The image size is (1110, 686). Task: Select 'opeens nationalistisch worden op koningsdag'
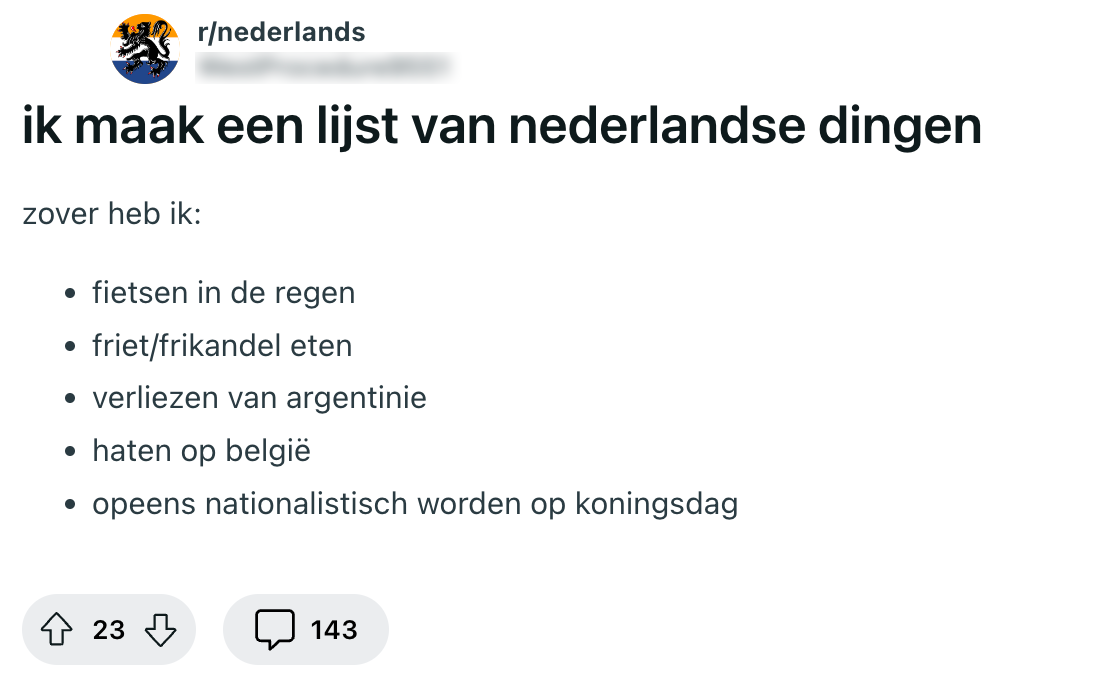pos(415,504)
